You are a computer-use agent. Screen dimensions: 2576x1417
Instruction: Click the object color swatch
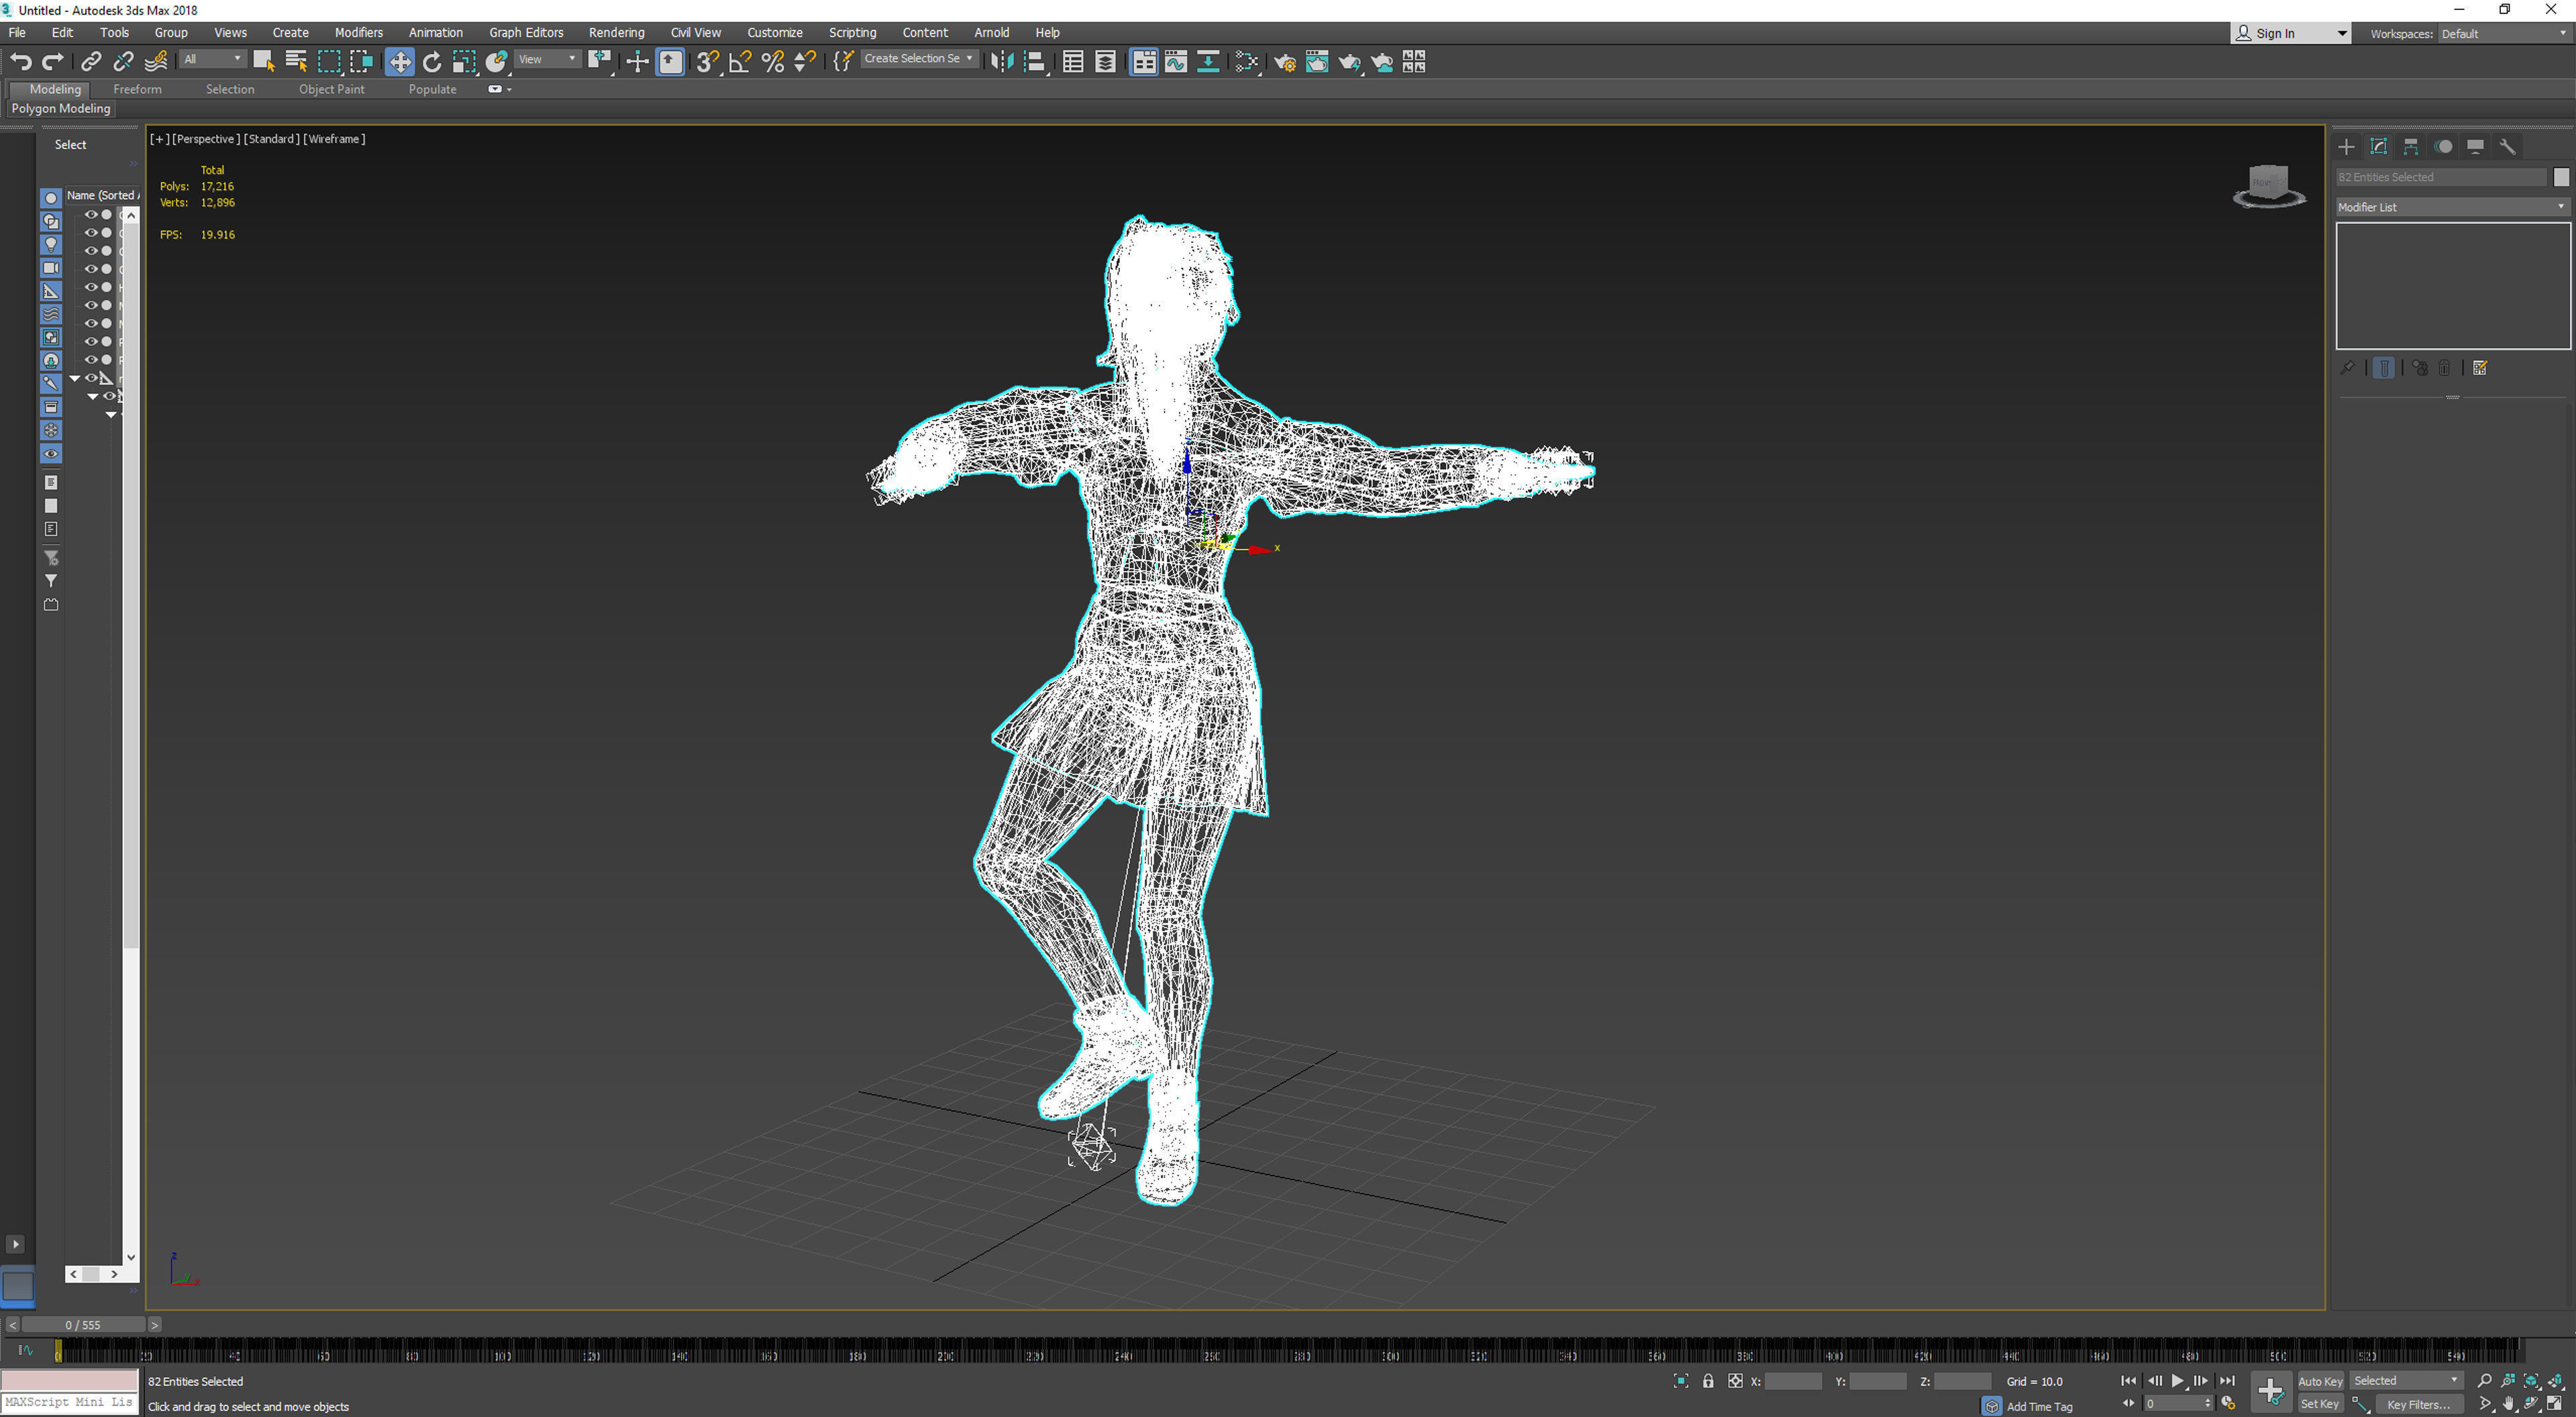coord(2561,177)
